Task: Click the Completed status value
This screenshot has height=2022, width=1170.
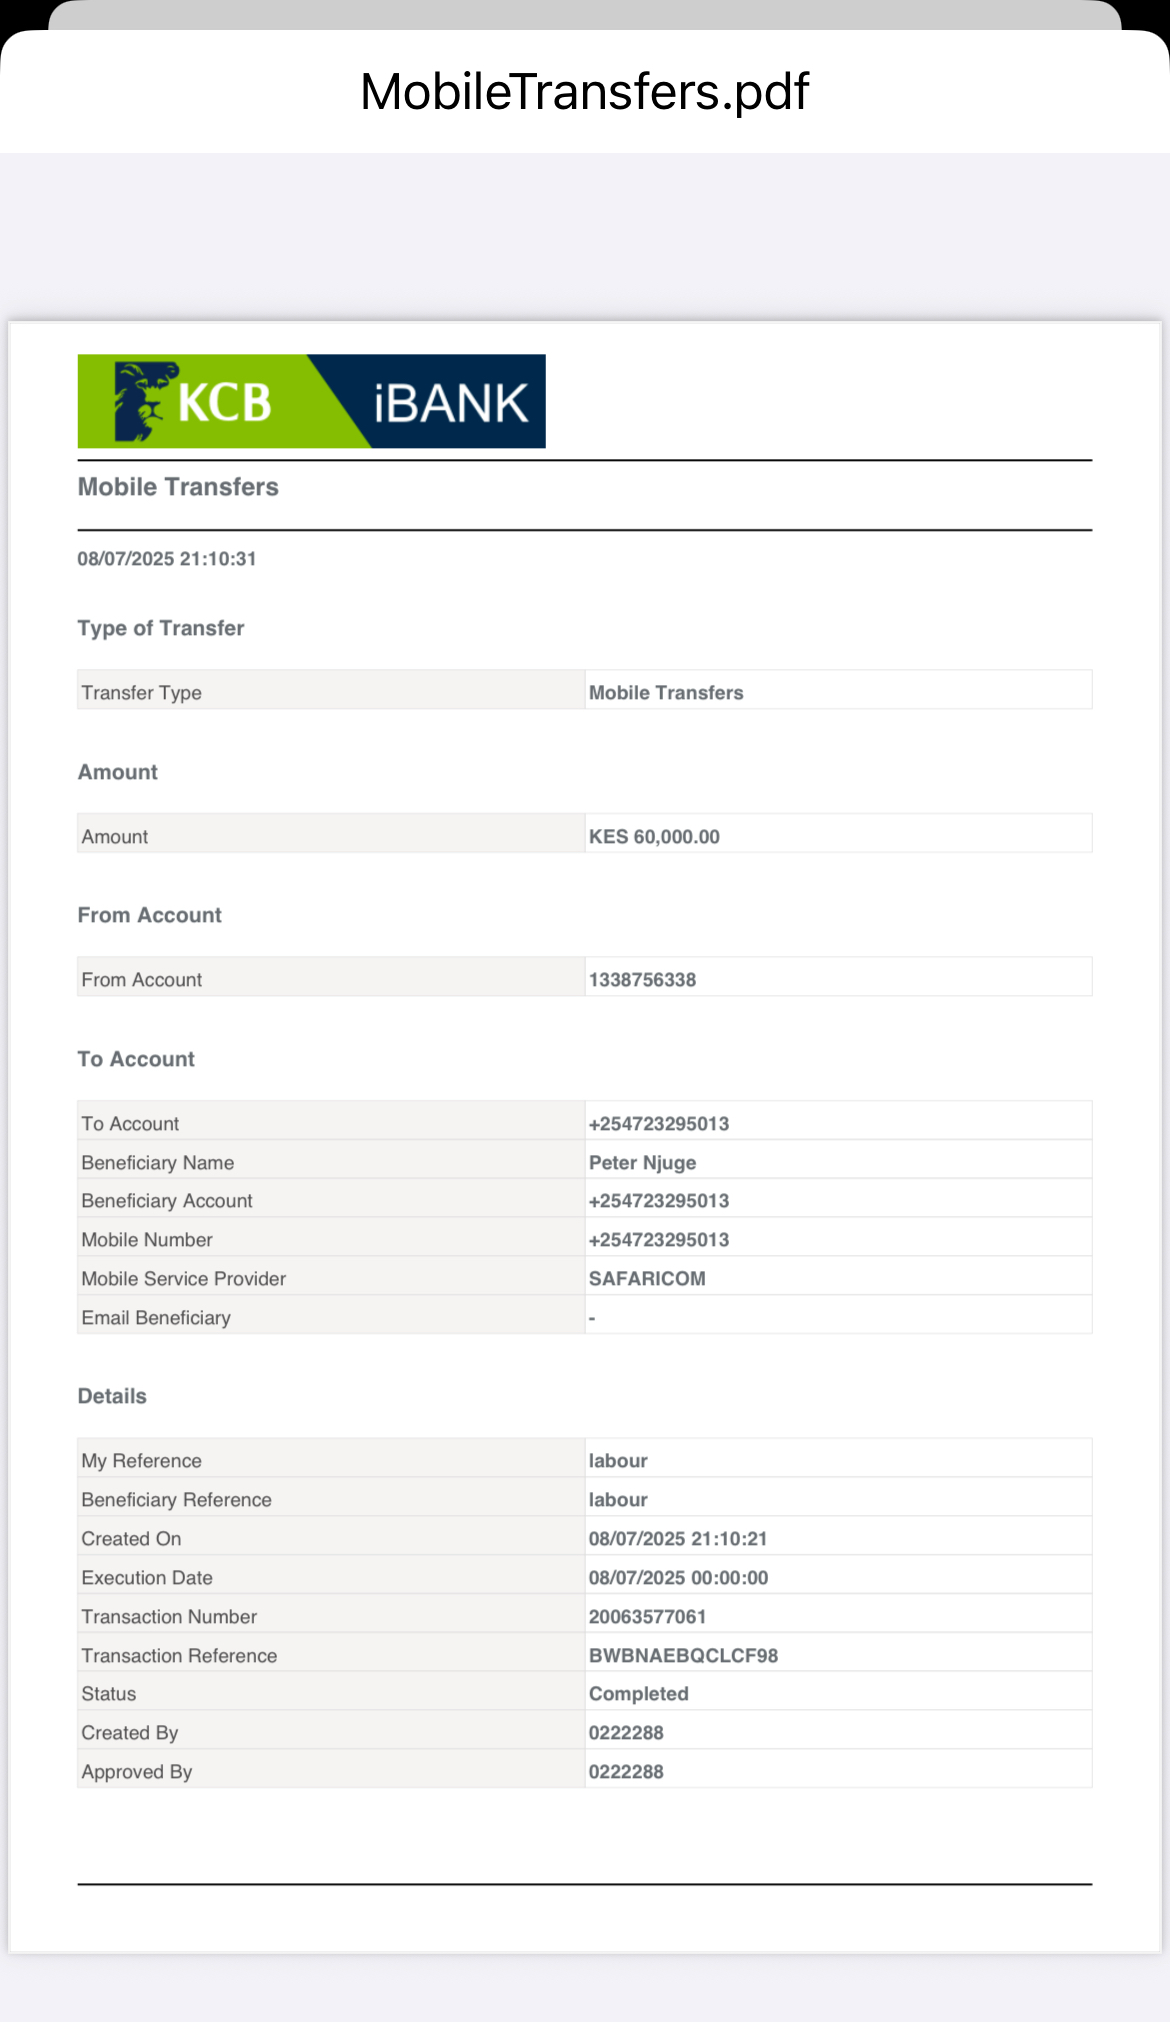Action: pyautogui.click(x=638, y=1694)
